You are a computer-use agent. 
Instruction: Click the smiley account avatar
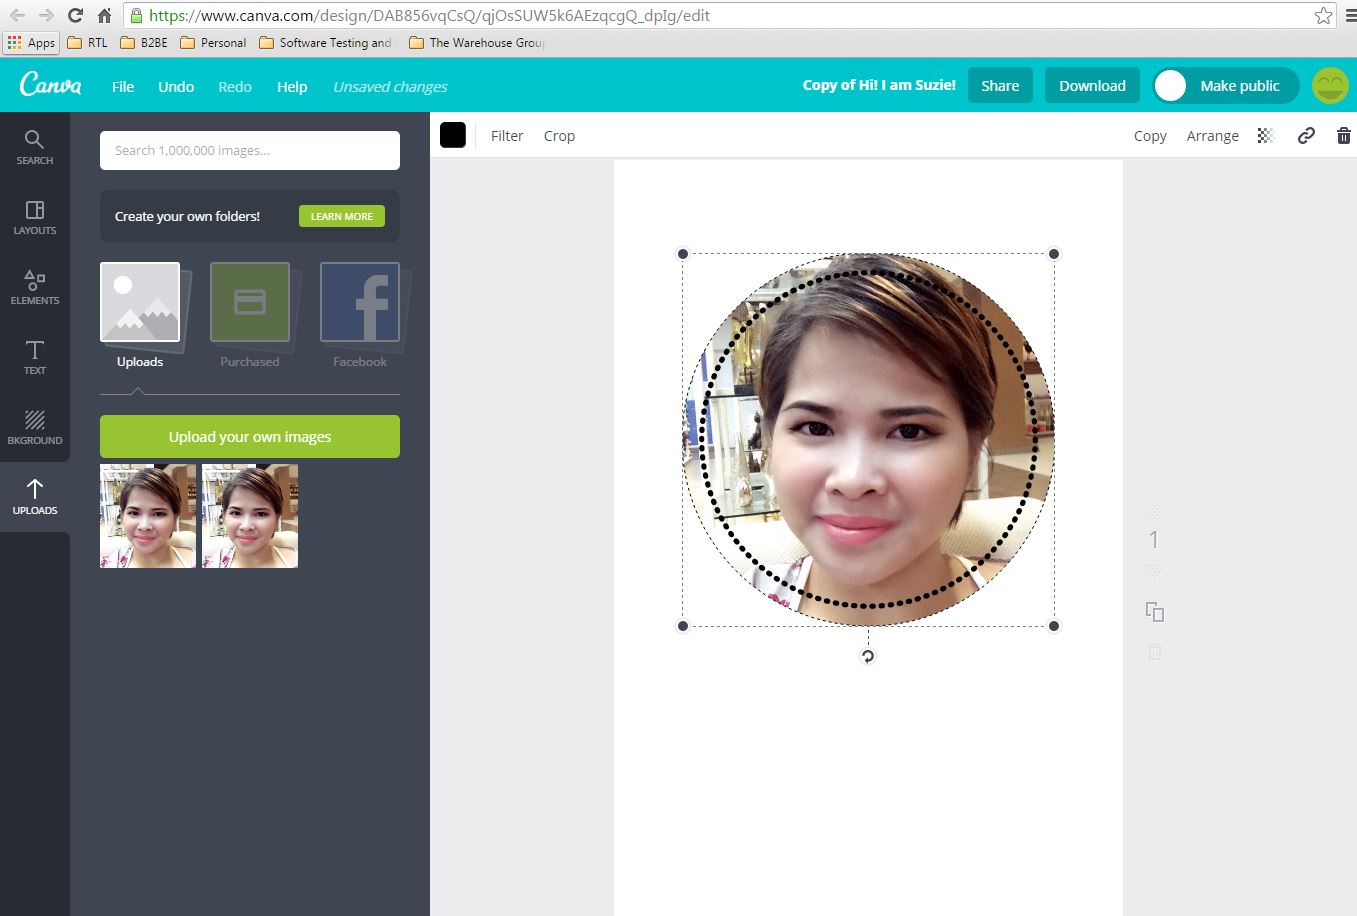click(1330, 85)
